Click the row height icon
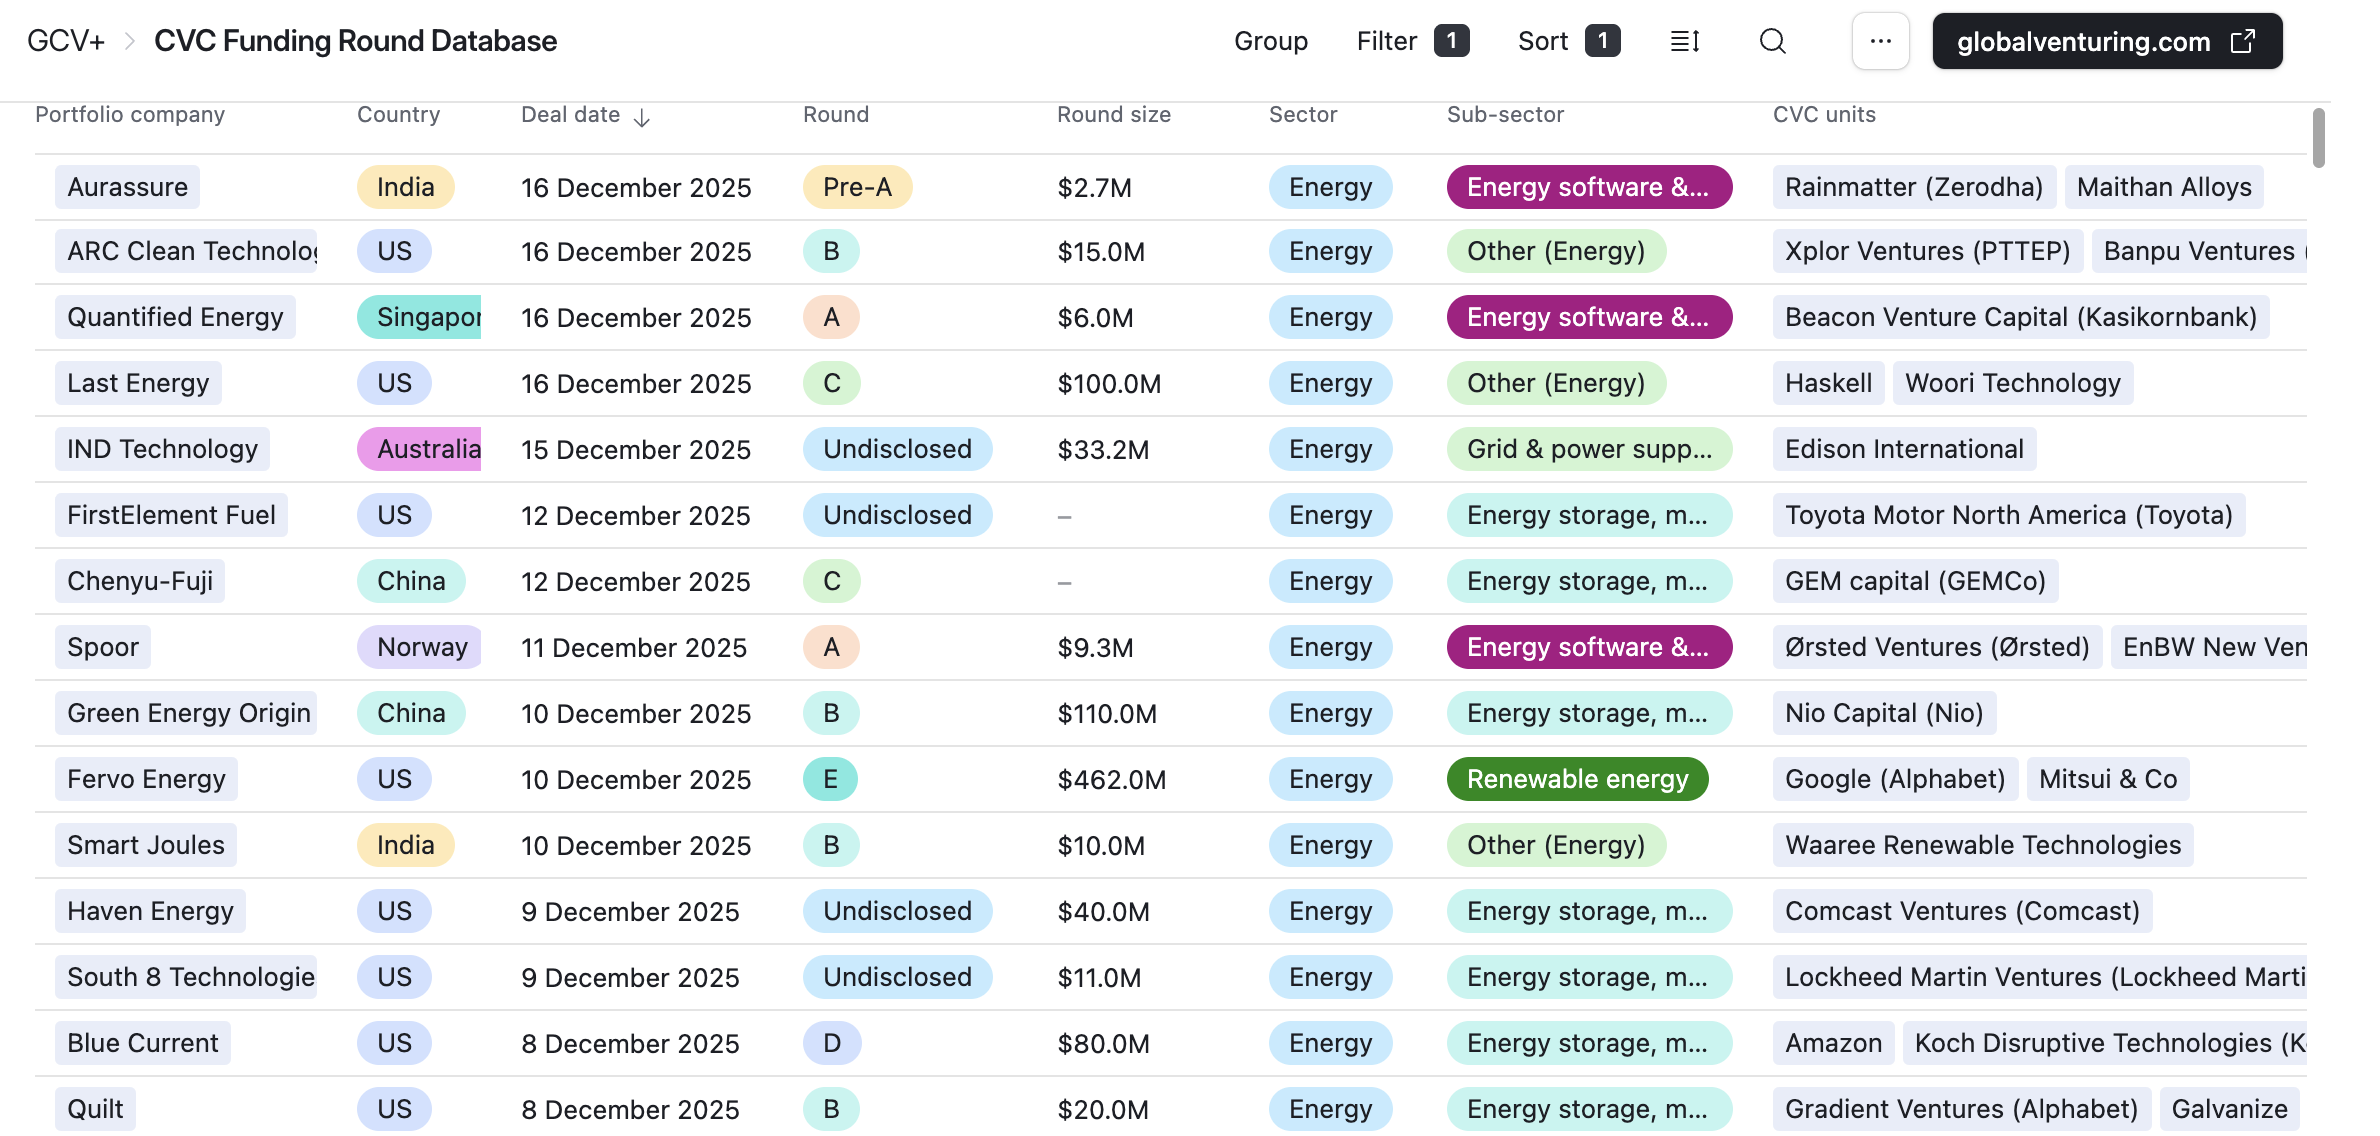This screenshot has height=1136, width=2380. click(1685, 41)
